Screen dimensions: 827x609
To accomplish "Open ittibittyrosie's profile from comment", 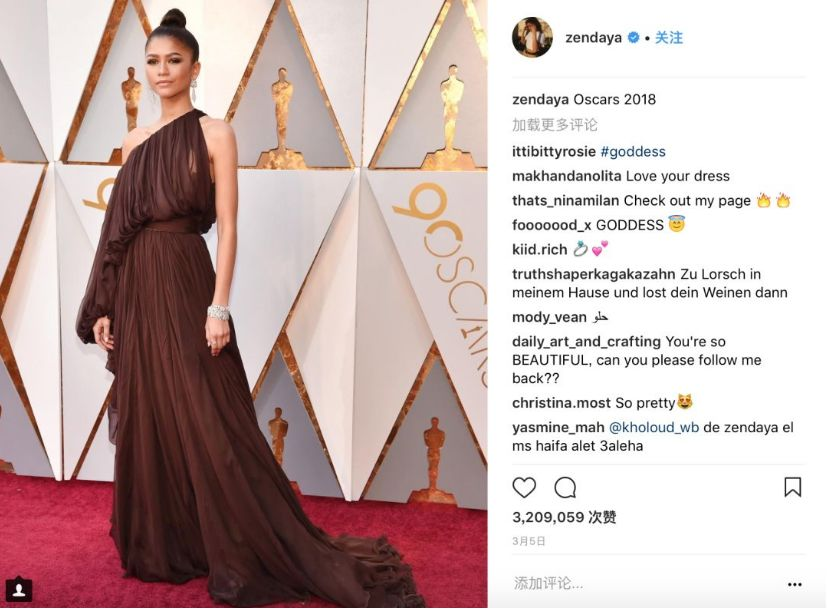I will point(554,152).
